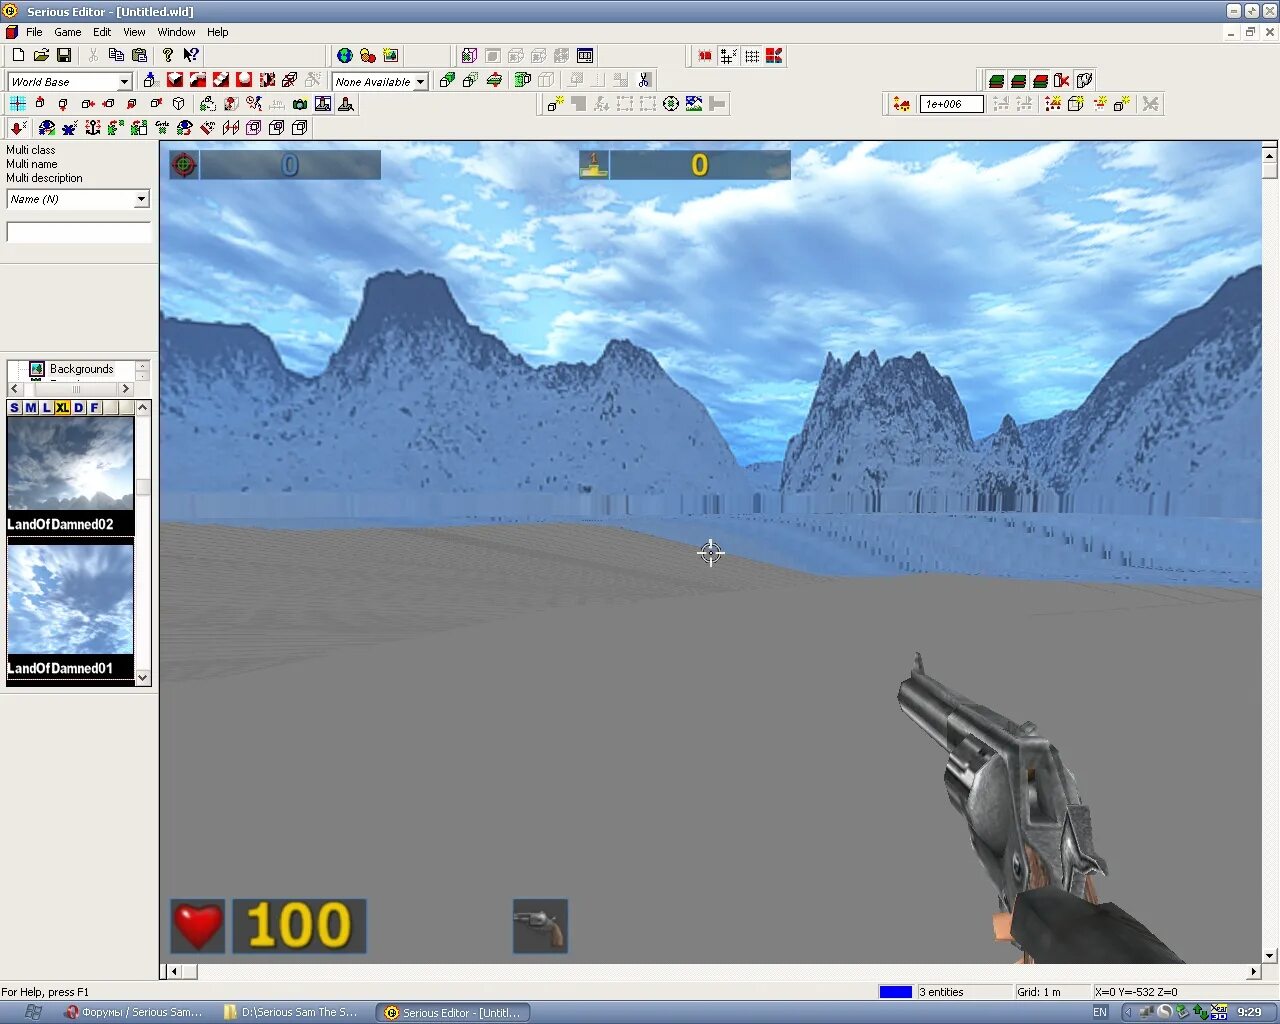This screenshot has width=1280, height=1024.
Task: Click the eye icon in the bottom toolbar row
Action: click(47, 127)
